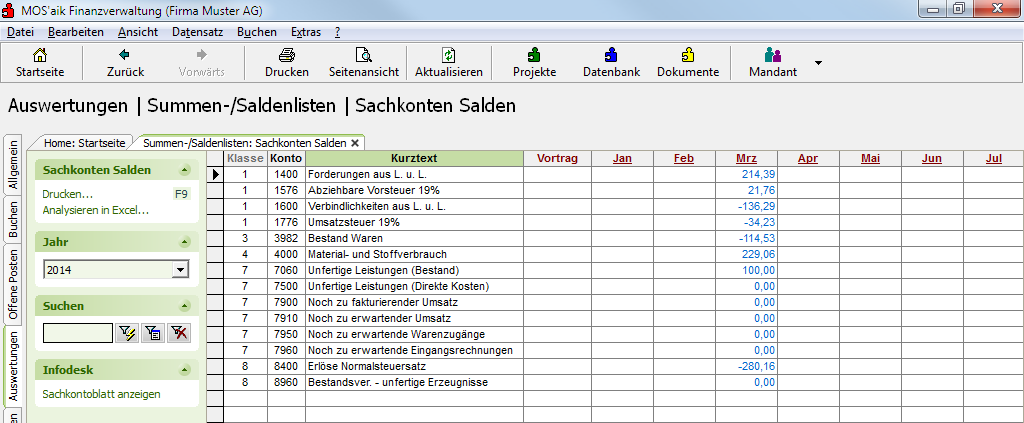Image resolution: width=1024 pixels, height=423 pixels.
Task: Click Analysieren in Excel… link
Action: pos(95,210)
